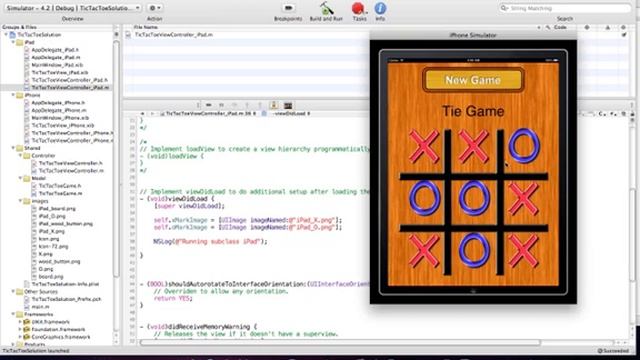Select icon-72.png image
Viewport: 640px width, 360px height.
[x=53, y=246]
